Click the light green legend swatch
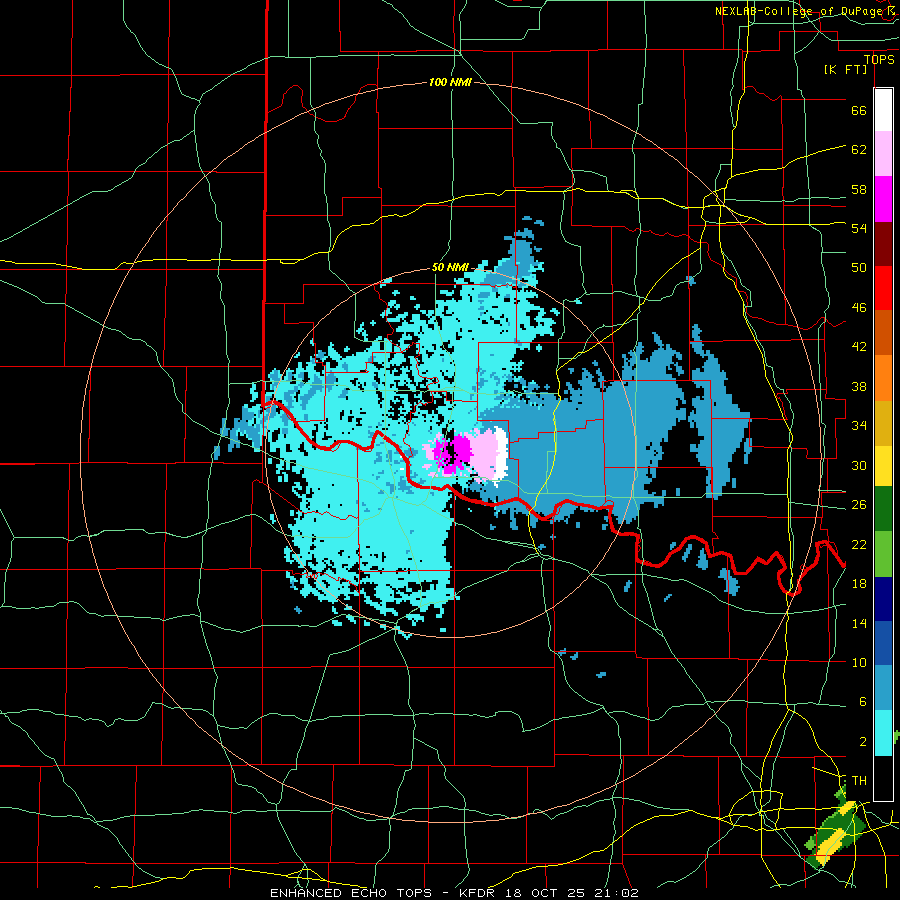This screenshot has height=900, width=900. coord(883,554)
